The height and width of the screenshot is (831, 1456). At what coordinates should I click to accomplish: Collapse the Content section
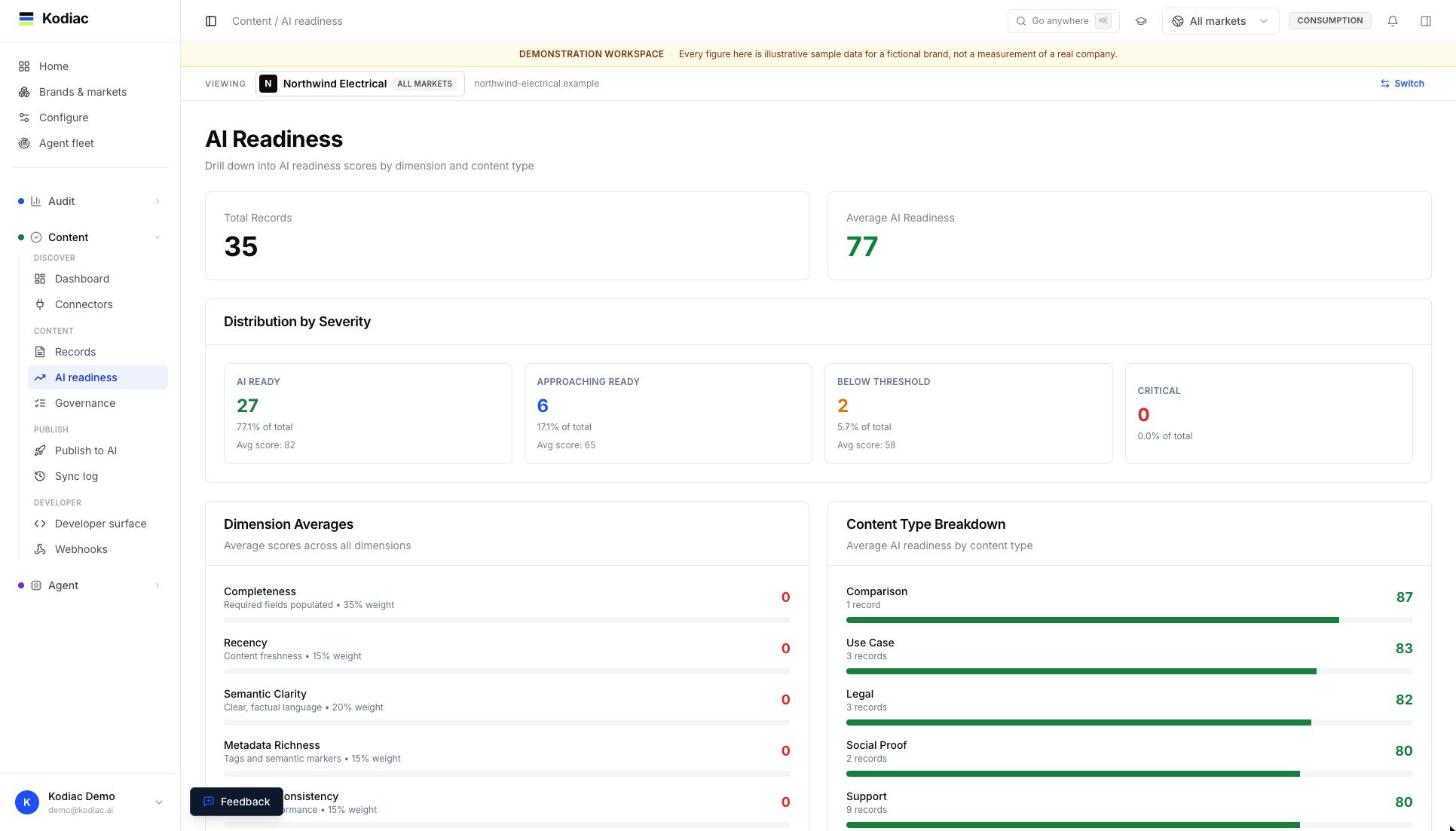(x=90, y=237)
